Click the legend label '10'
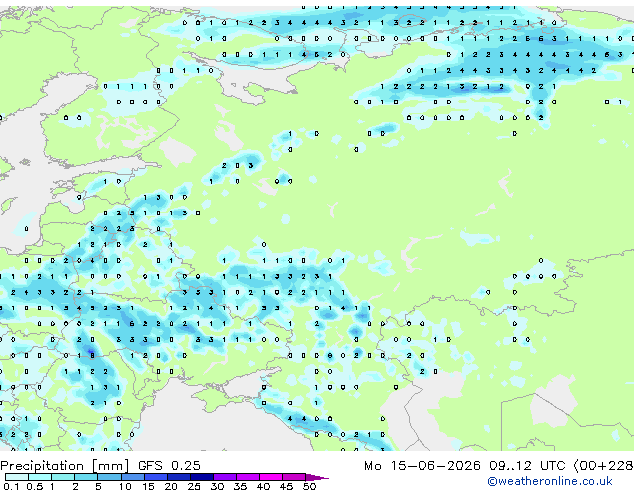 [125, 486]
